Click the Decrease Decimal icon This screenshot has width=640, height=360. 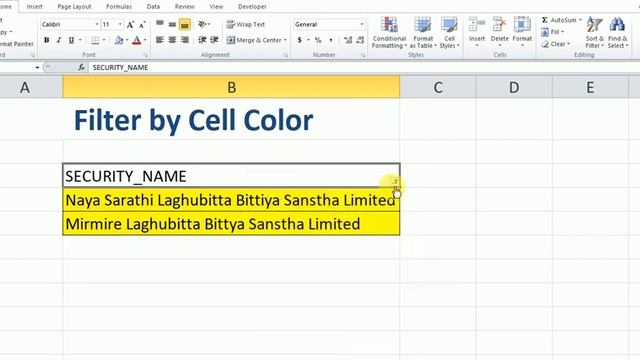point(360,40)
